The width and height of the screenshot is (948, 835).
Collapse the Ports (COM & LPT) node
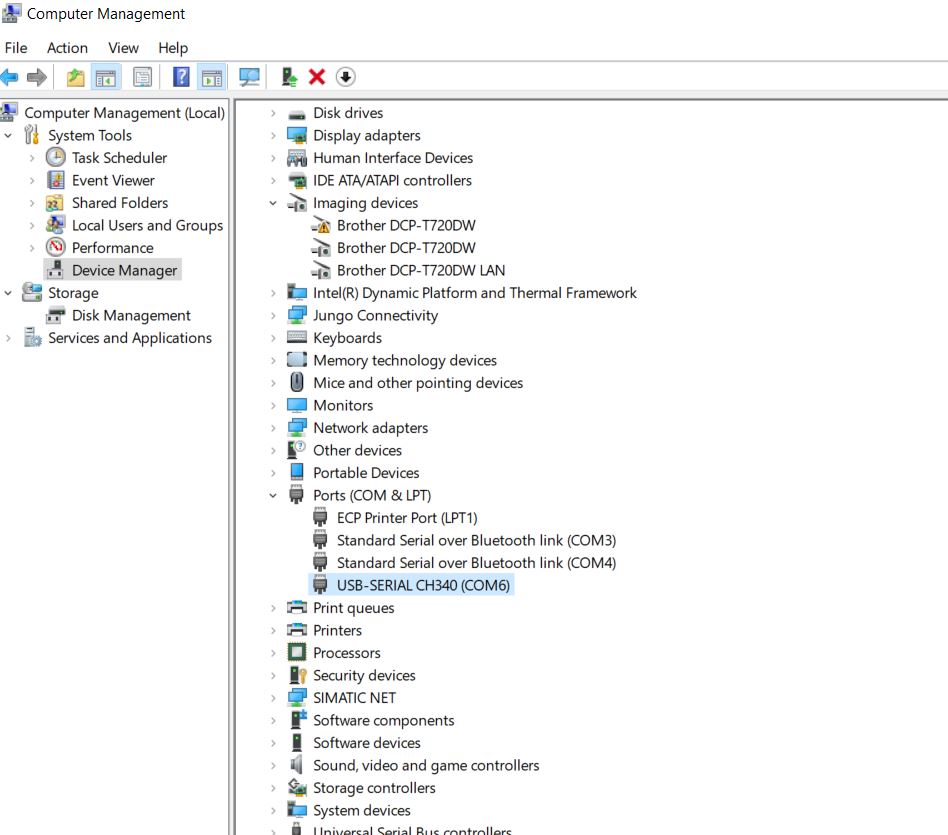pos(273,495)
